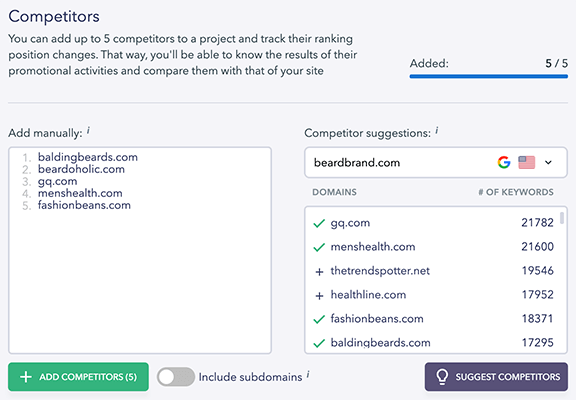Add thetrendspotter.net using its plus icon

point(319,272)
